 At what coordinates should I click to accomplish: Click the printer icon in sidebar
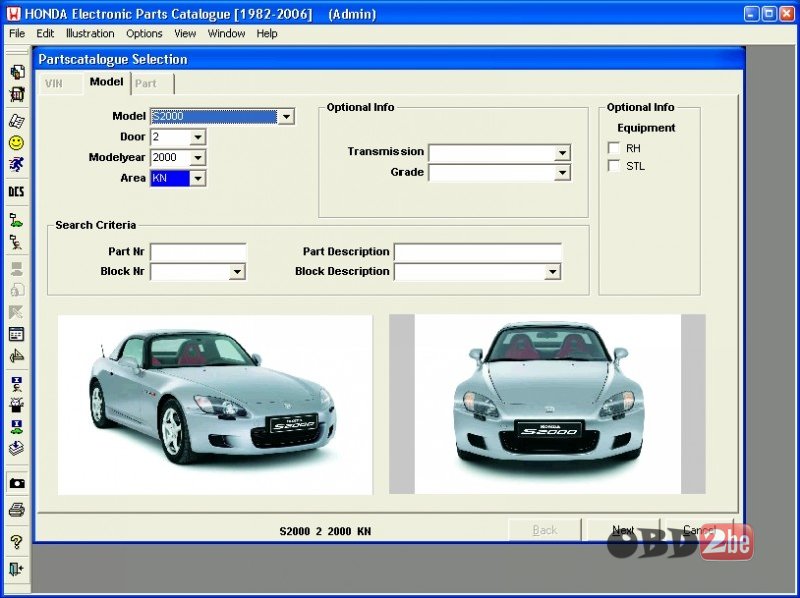[17, 510]
